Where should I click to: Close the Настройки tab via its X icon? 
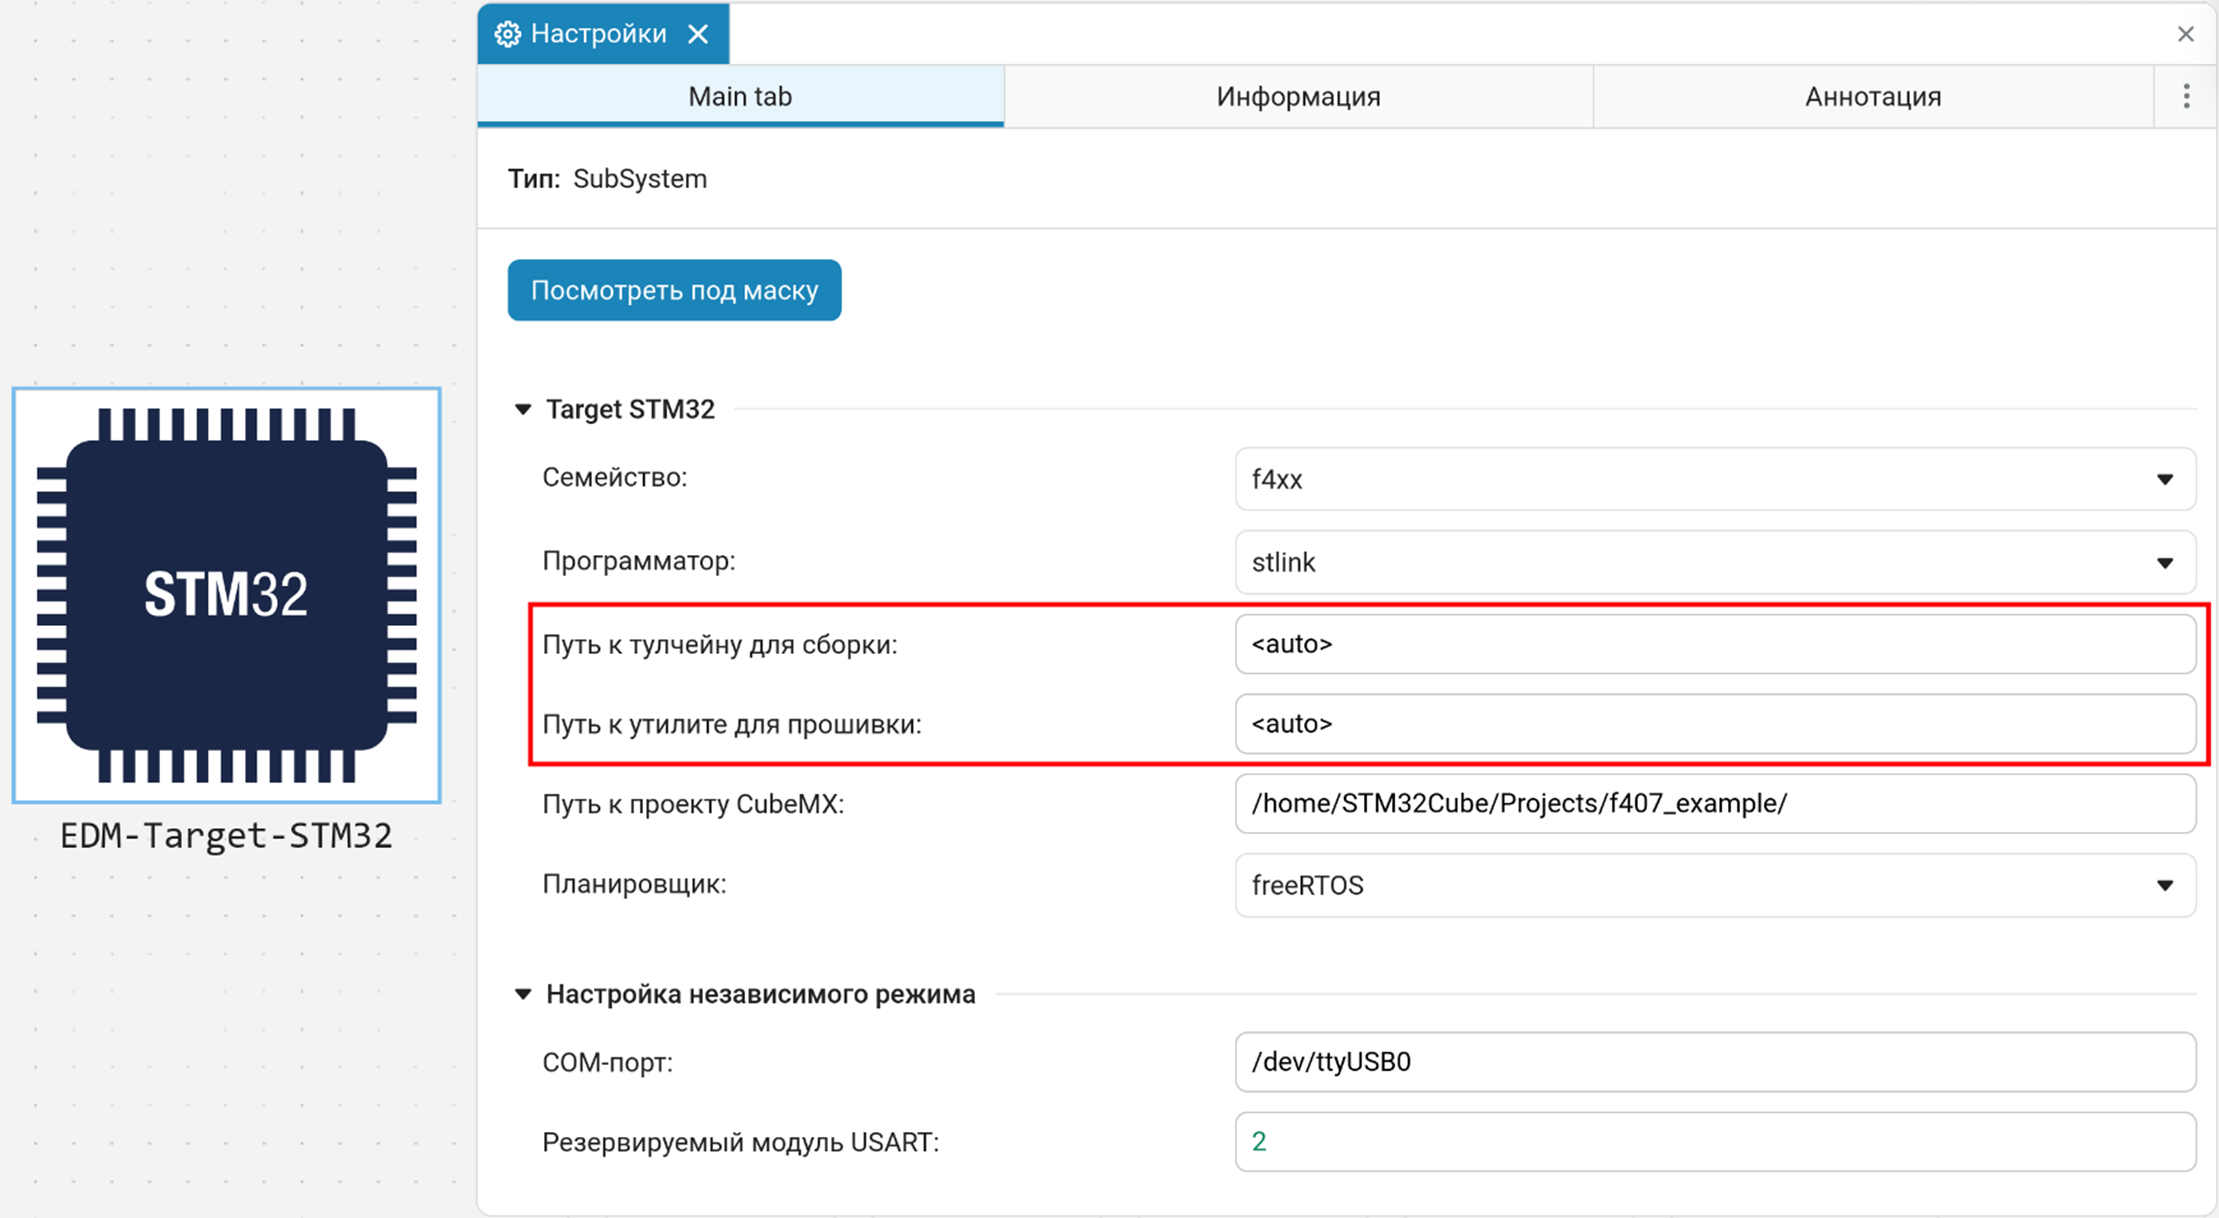click(x=699, y=33)
